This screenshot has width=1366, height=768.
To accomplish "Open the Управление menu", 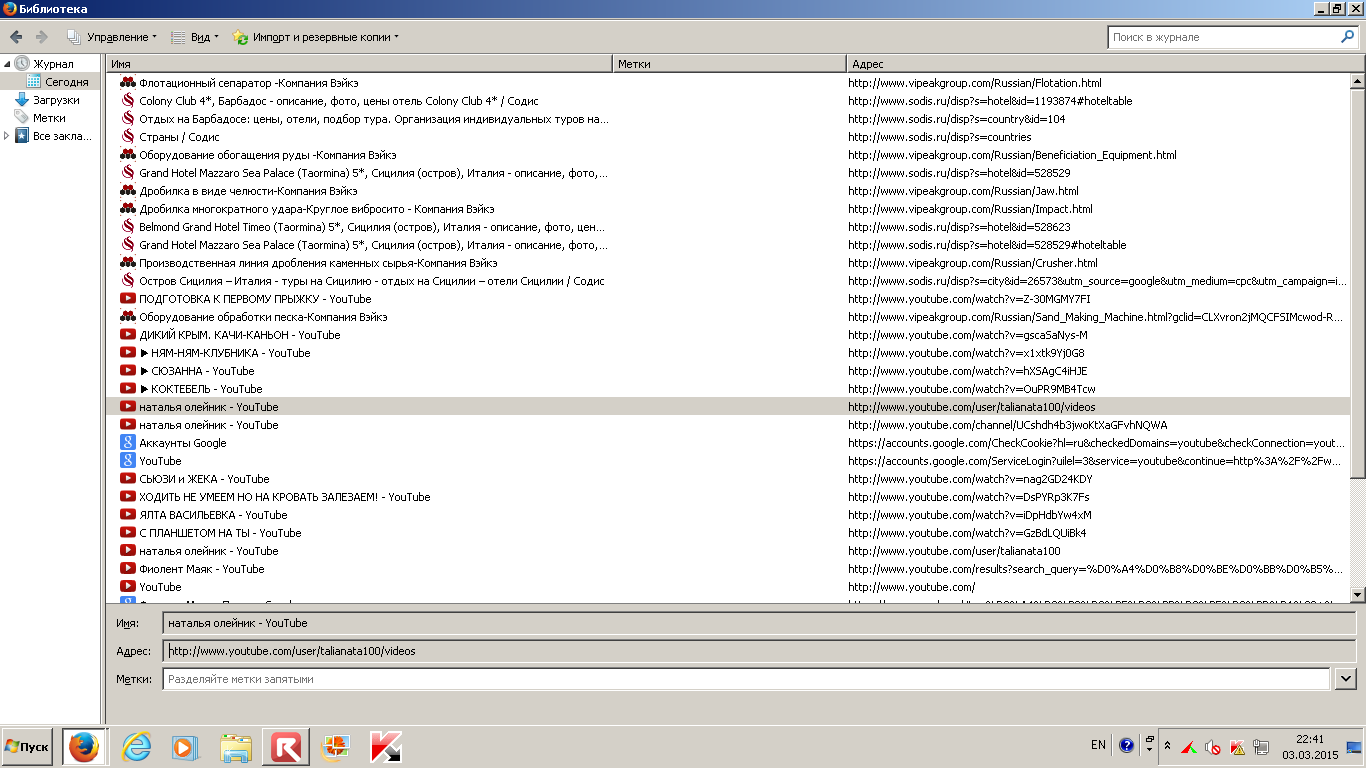I will click(112, 37).
